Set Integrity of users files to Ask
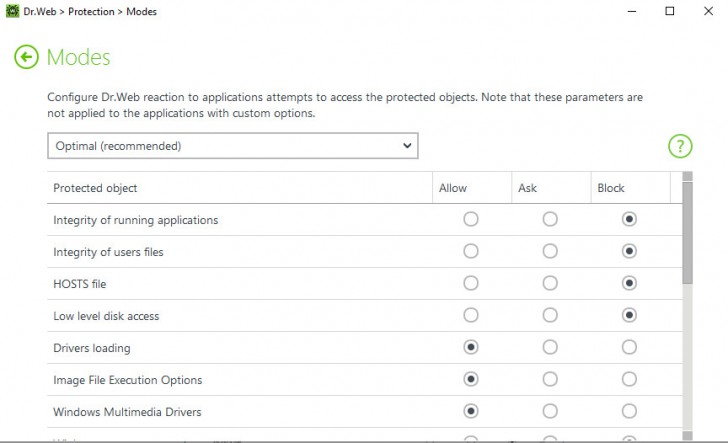Screen dimensions: 728x443 [x=550, y=251]
